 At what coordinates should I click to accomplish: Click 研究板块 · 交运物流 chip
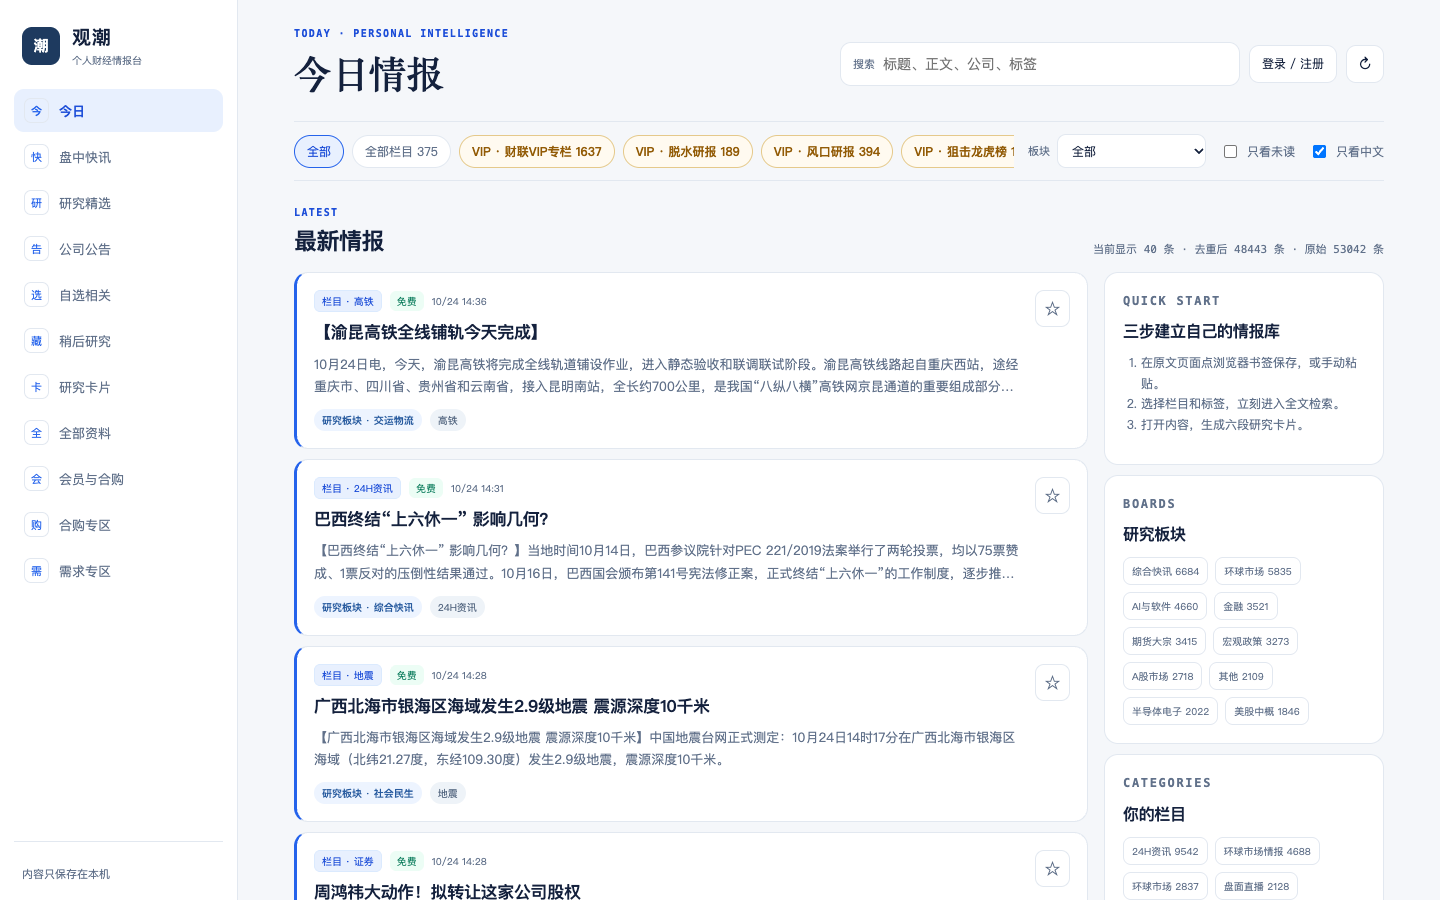coord(368,421)
